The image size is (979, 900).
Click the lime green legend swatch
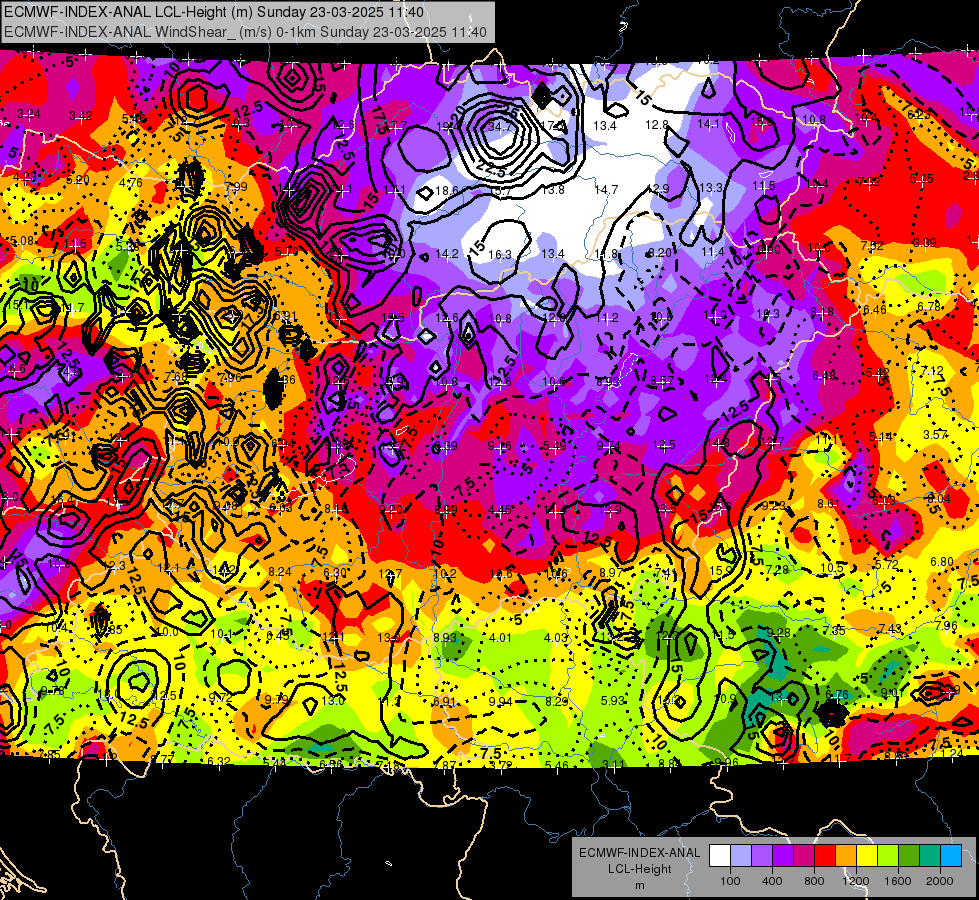(x=888, y=856)
